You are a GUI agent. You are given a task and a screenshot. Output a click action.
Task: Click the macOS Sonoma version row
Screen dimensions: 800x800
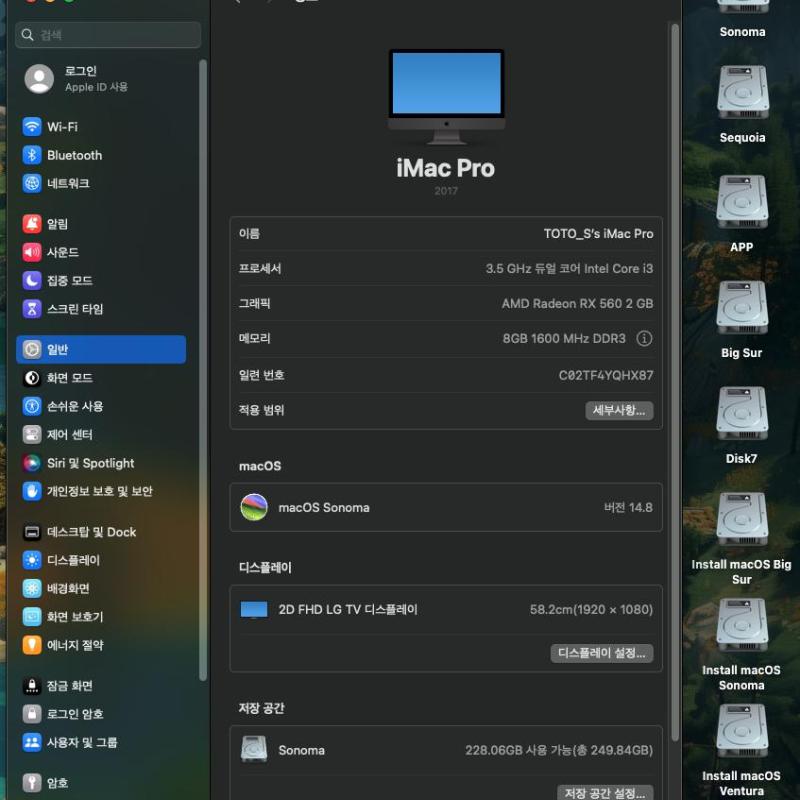click(x=446, y=508)
